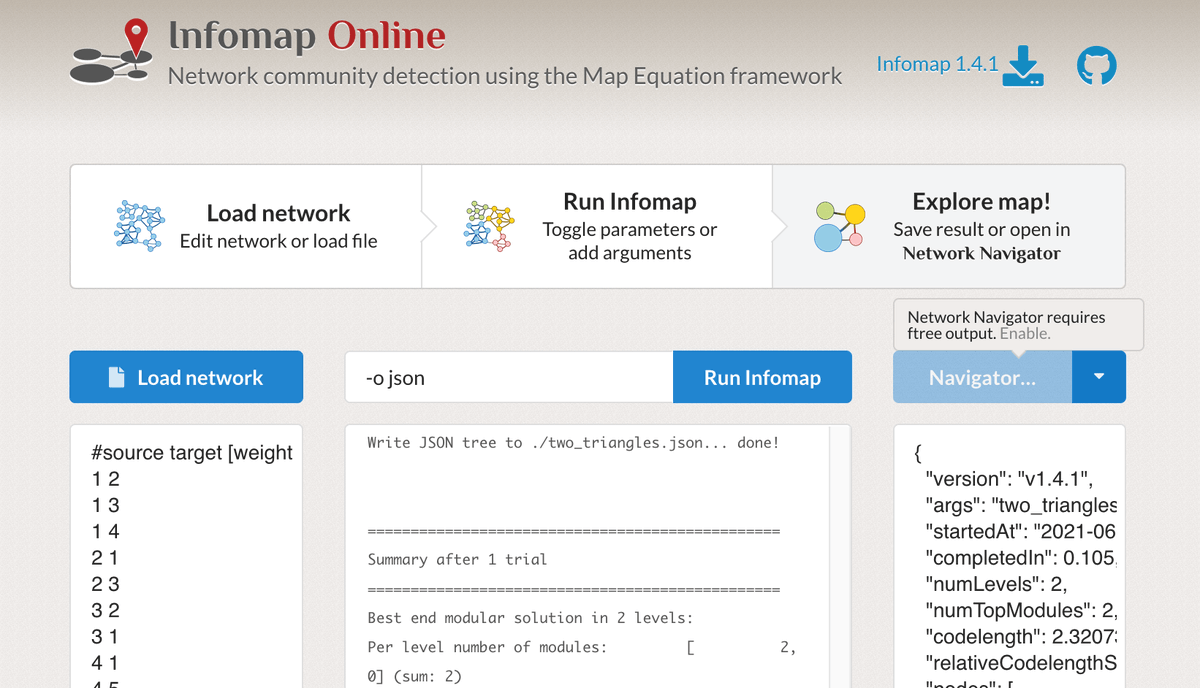
Task: Open the GitHub repository icon
Action: pos(1096,66)
